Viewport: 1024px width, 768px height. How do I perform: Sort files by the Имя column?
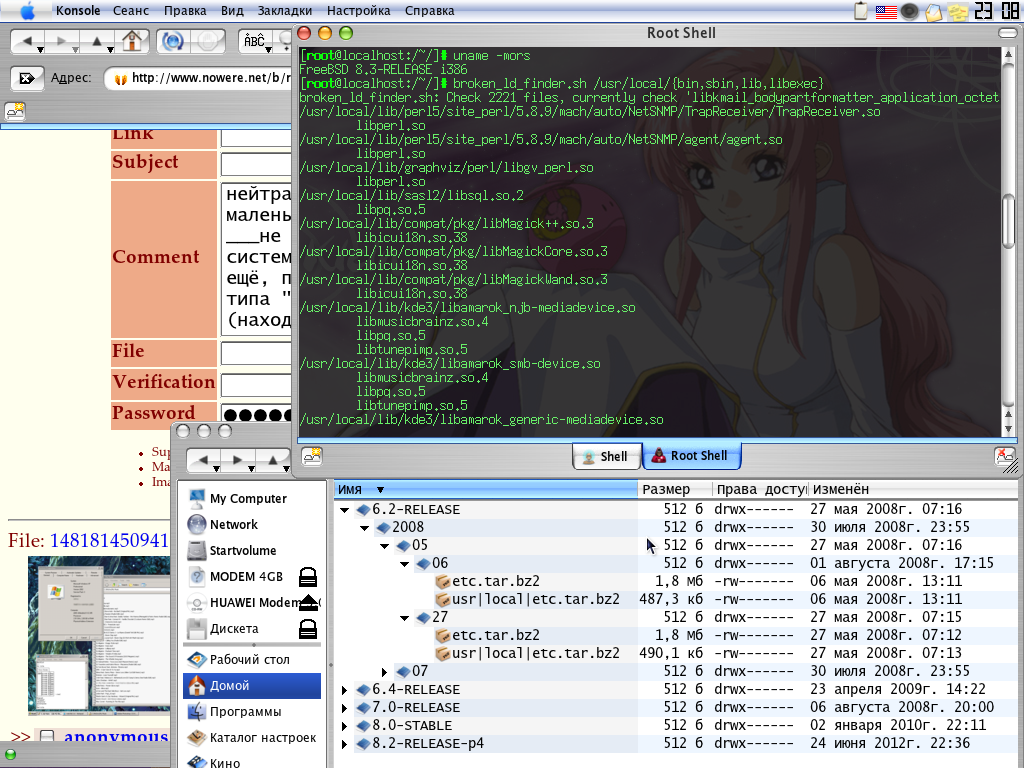coord(486,489)
